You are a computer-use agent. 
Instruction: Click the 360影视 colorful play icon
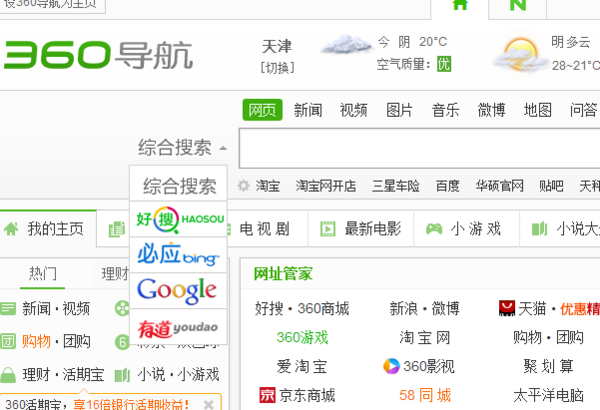391,366
